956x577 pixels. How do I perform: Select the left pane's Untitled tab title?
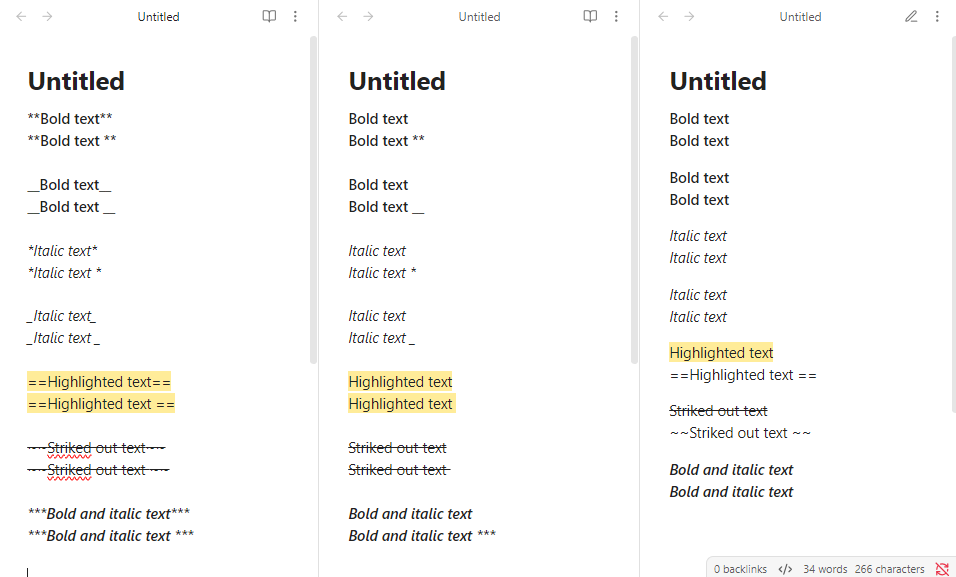coord(159,17)
